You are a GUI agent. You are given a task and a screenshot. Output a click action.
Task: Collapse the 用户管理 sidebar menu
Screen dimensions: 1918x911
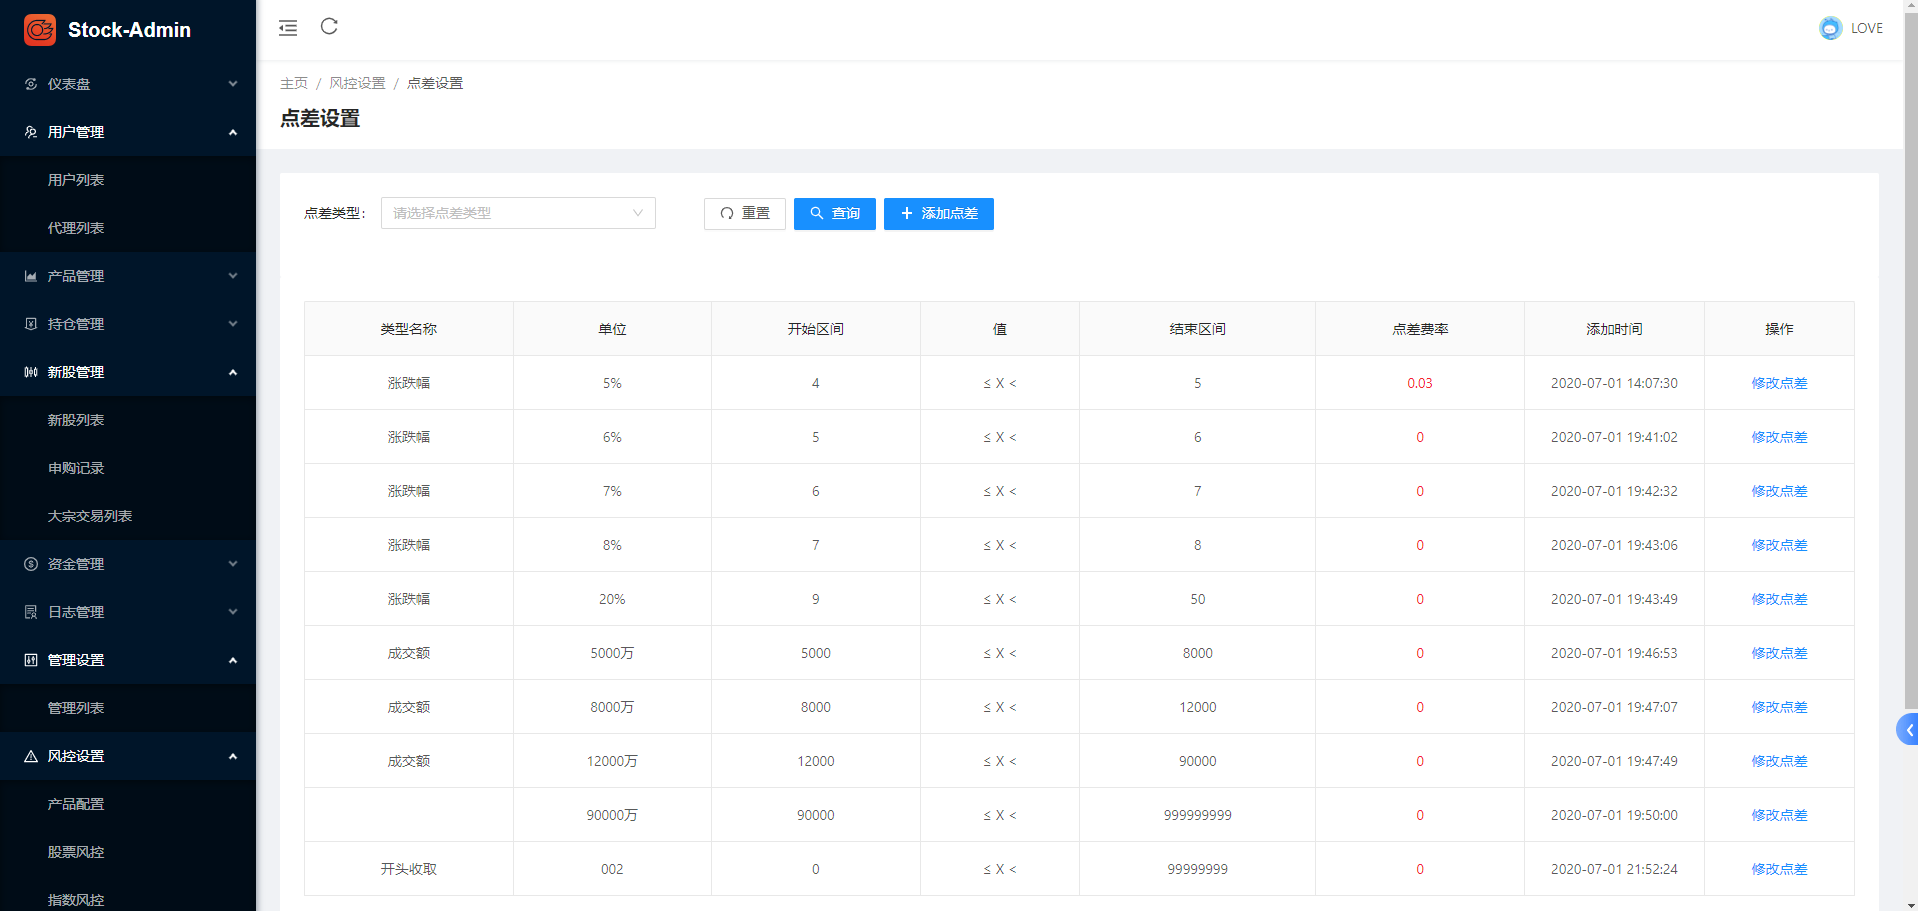[x=128, y=132]
